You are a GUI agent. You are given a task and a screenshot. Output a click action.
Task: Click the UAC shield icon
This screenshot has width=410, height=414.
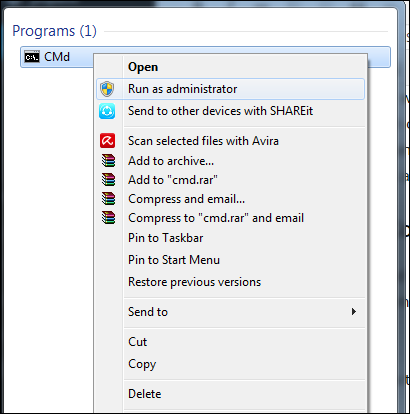click(x=107, y=89)
